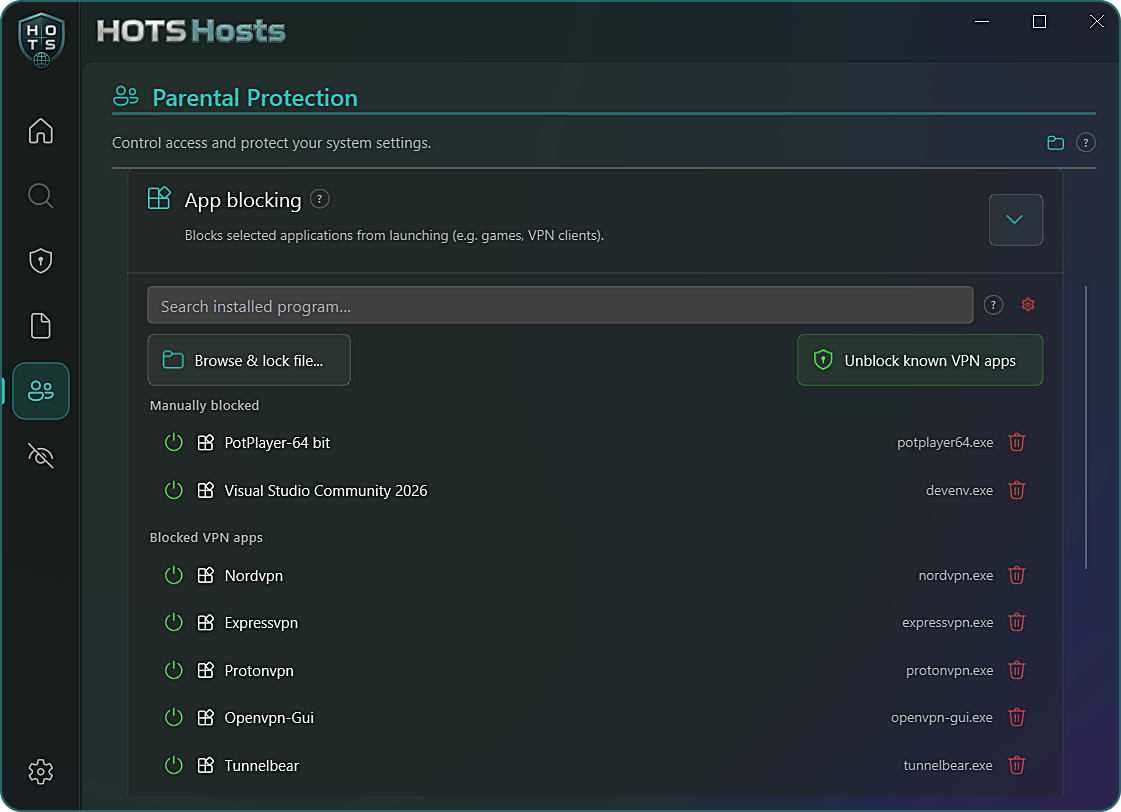Maximize the HOTS Hosts window
This screenshot has width=1121, height=812.
tap(1039, 21)
